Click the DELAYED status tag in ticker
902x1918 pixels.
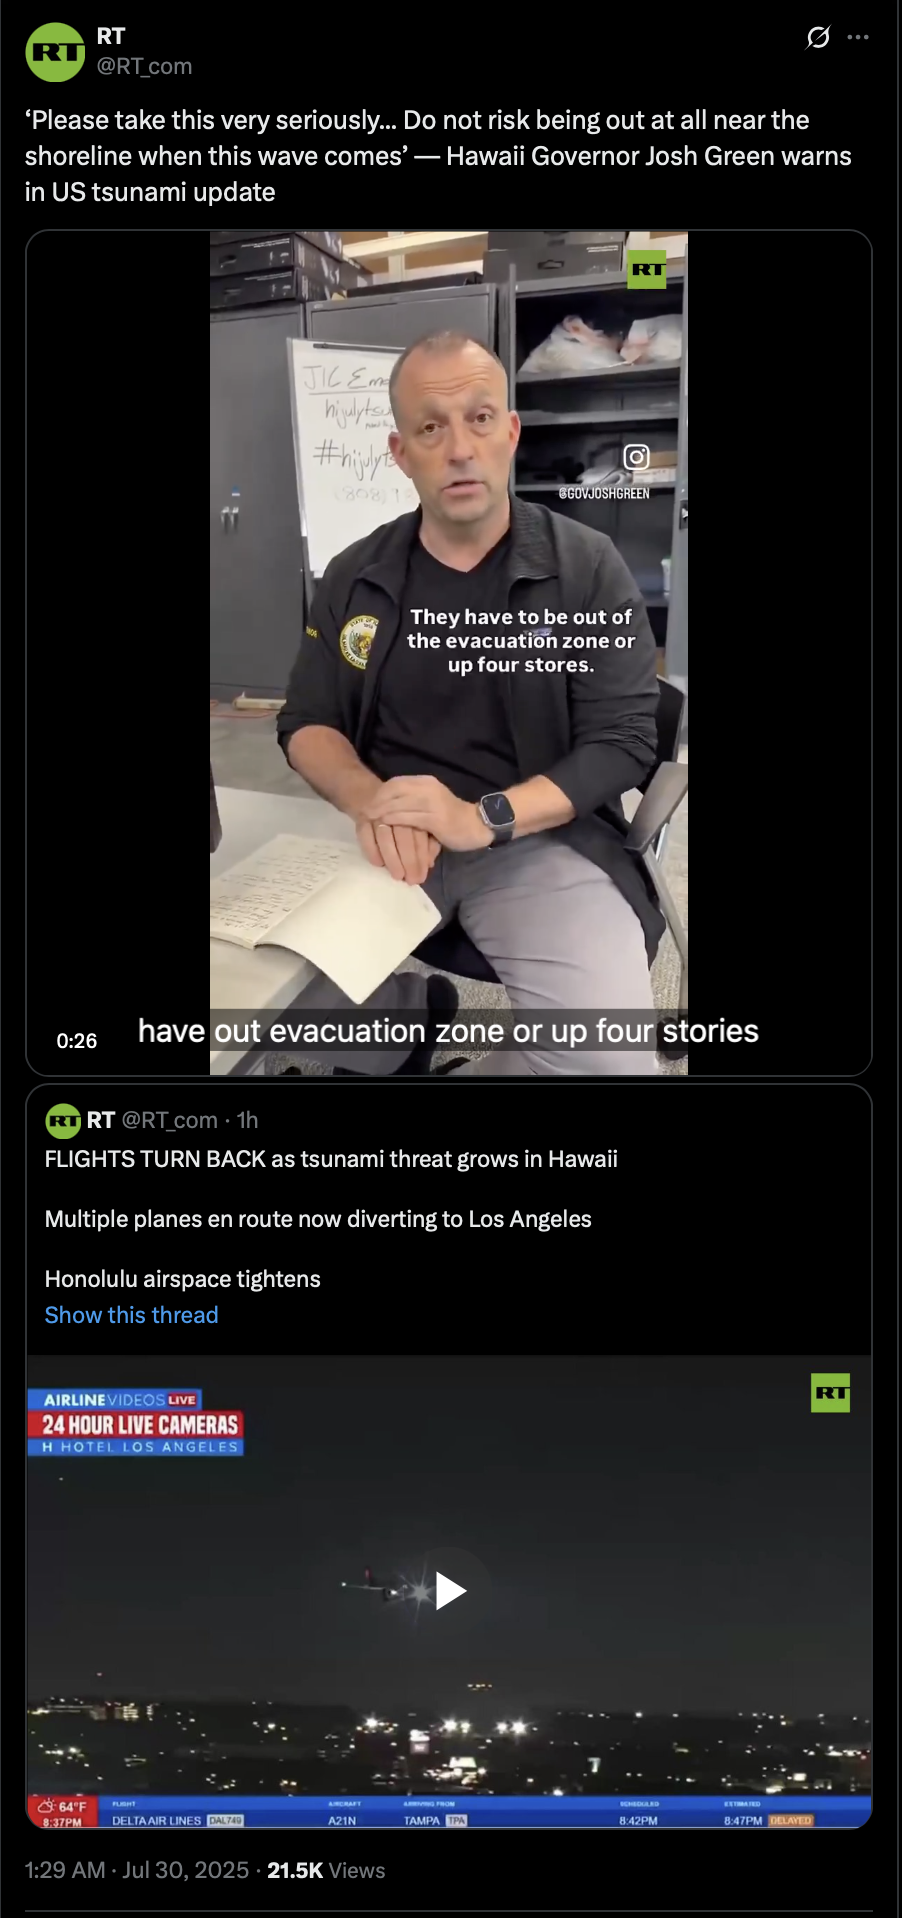790,1820
